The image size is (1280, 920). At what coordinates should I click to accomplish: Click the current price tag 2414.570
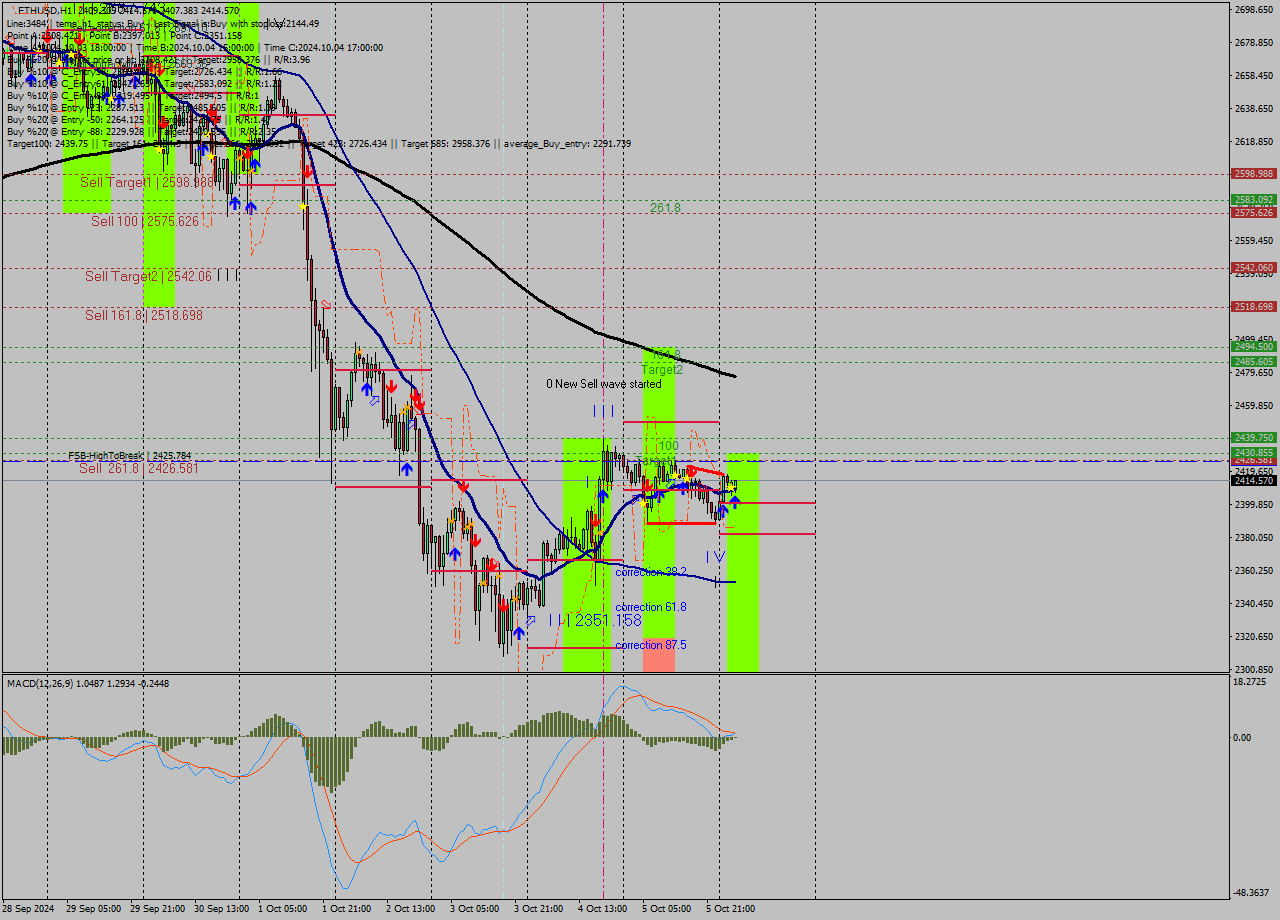click(x=1253, y=480)
